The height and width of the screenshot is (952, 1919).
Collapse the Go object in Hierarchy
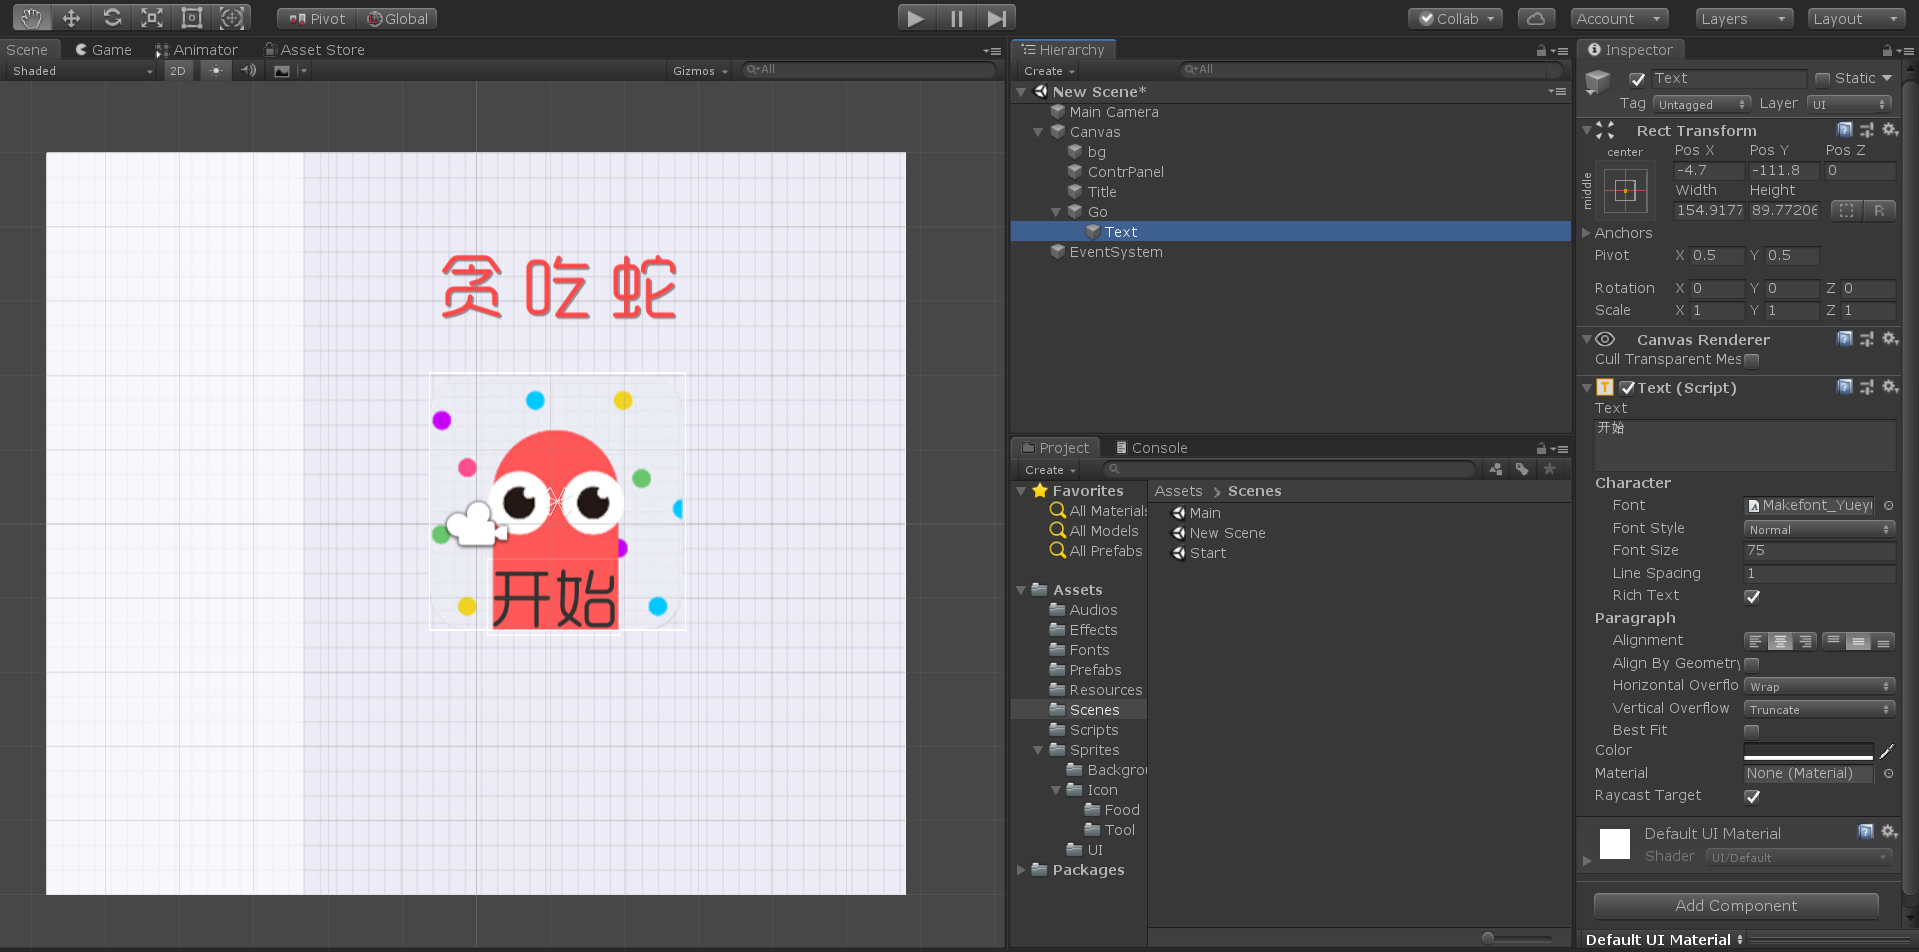point(1056,212)
